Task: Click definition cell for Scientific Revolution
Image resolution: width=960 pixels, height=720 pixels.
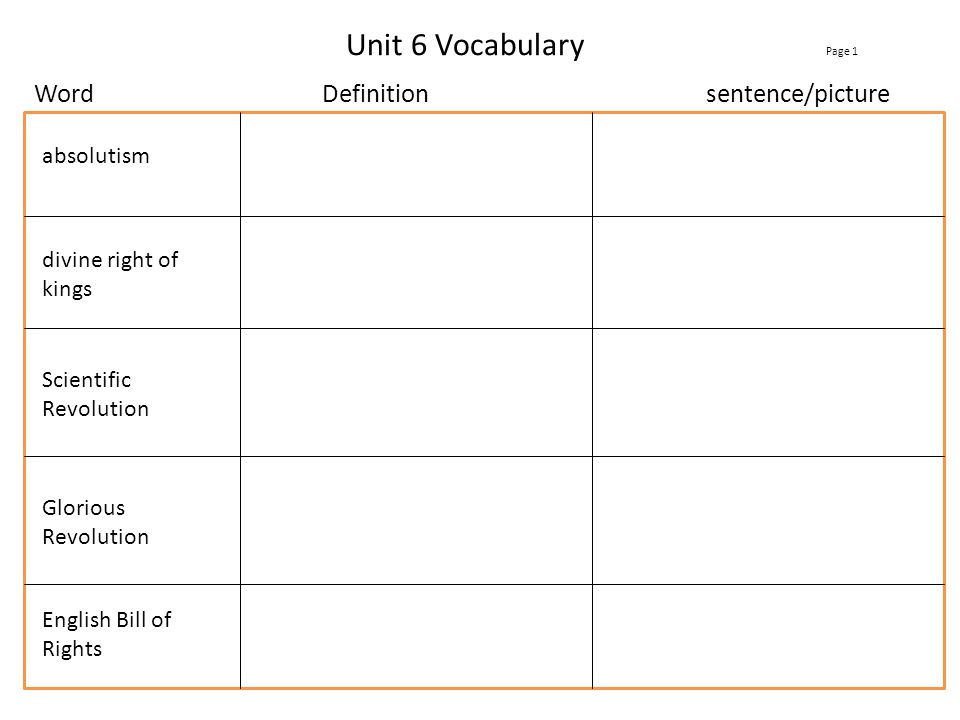Action: point(416,392)
